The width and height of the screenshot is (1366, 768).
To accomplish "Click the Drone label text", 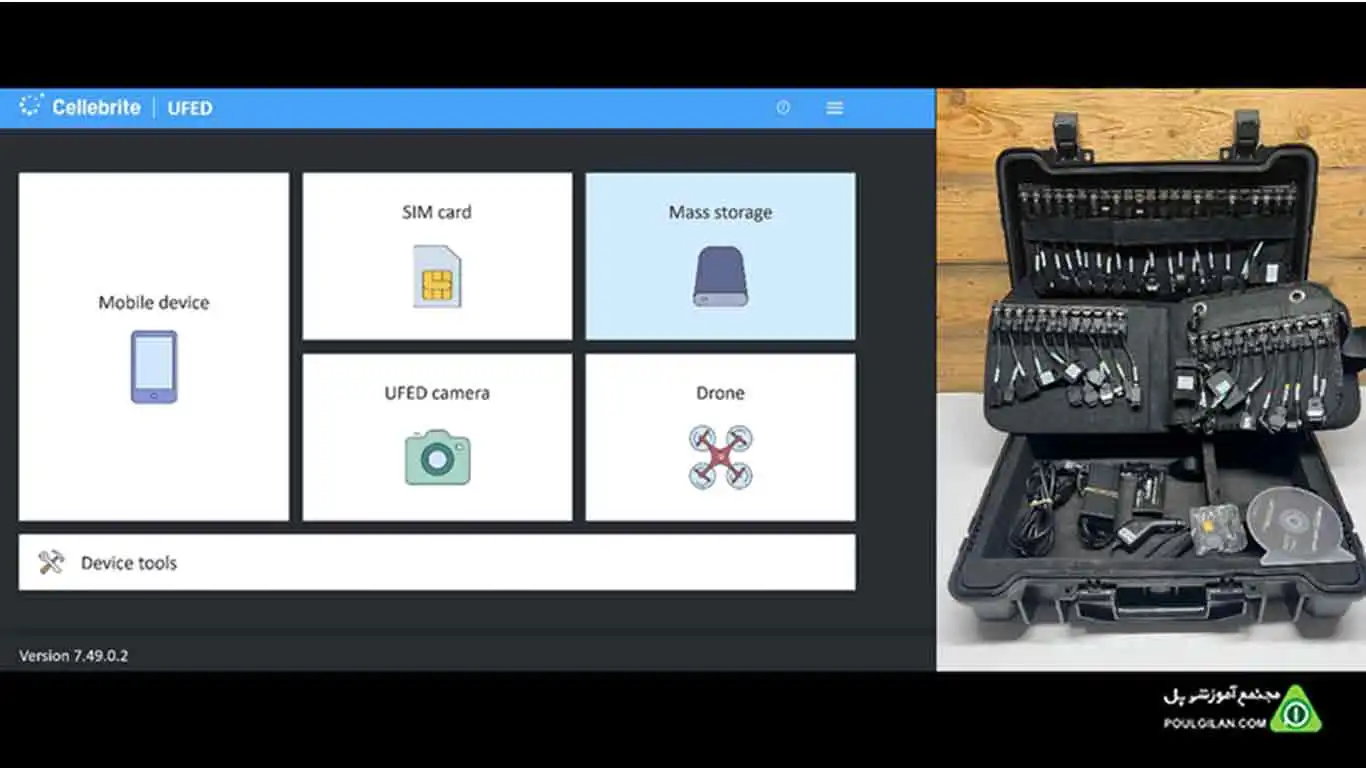I will pos(720,393).
